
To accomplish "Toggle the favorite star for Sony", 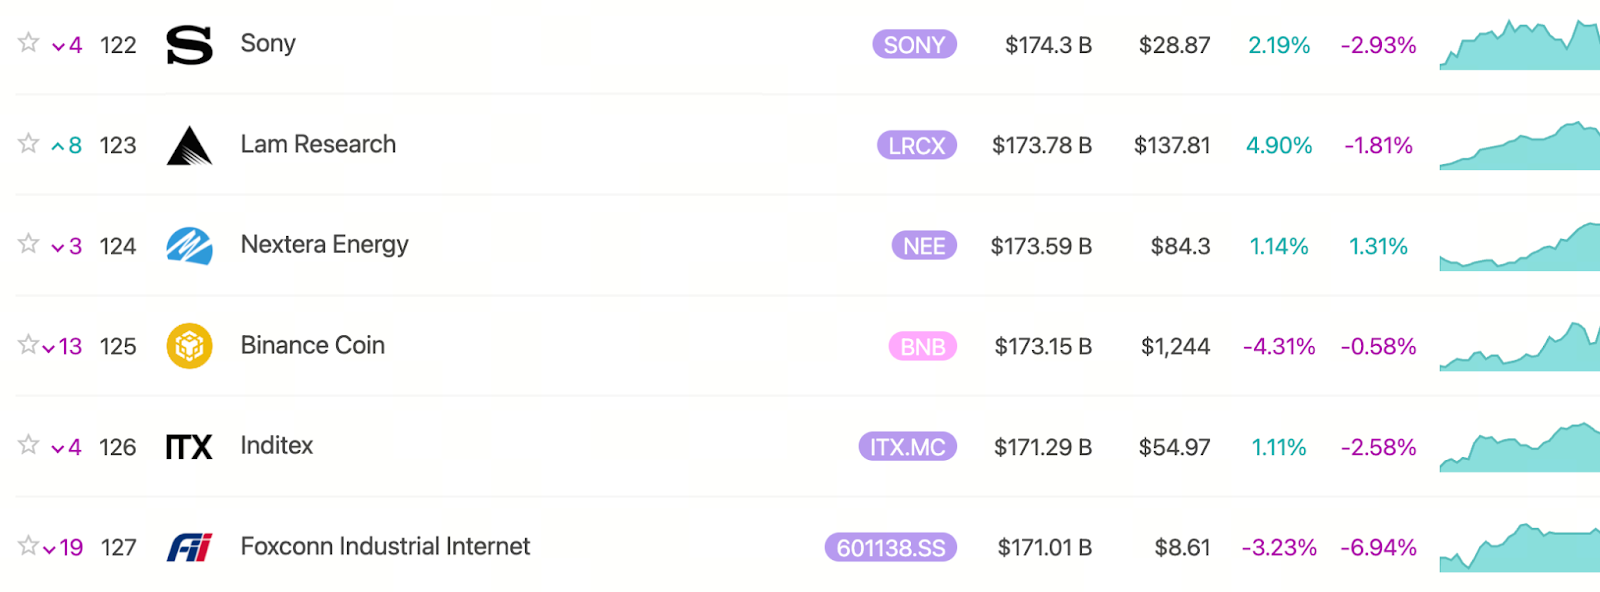I will pyautogui.click(x=28, y=42).
